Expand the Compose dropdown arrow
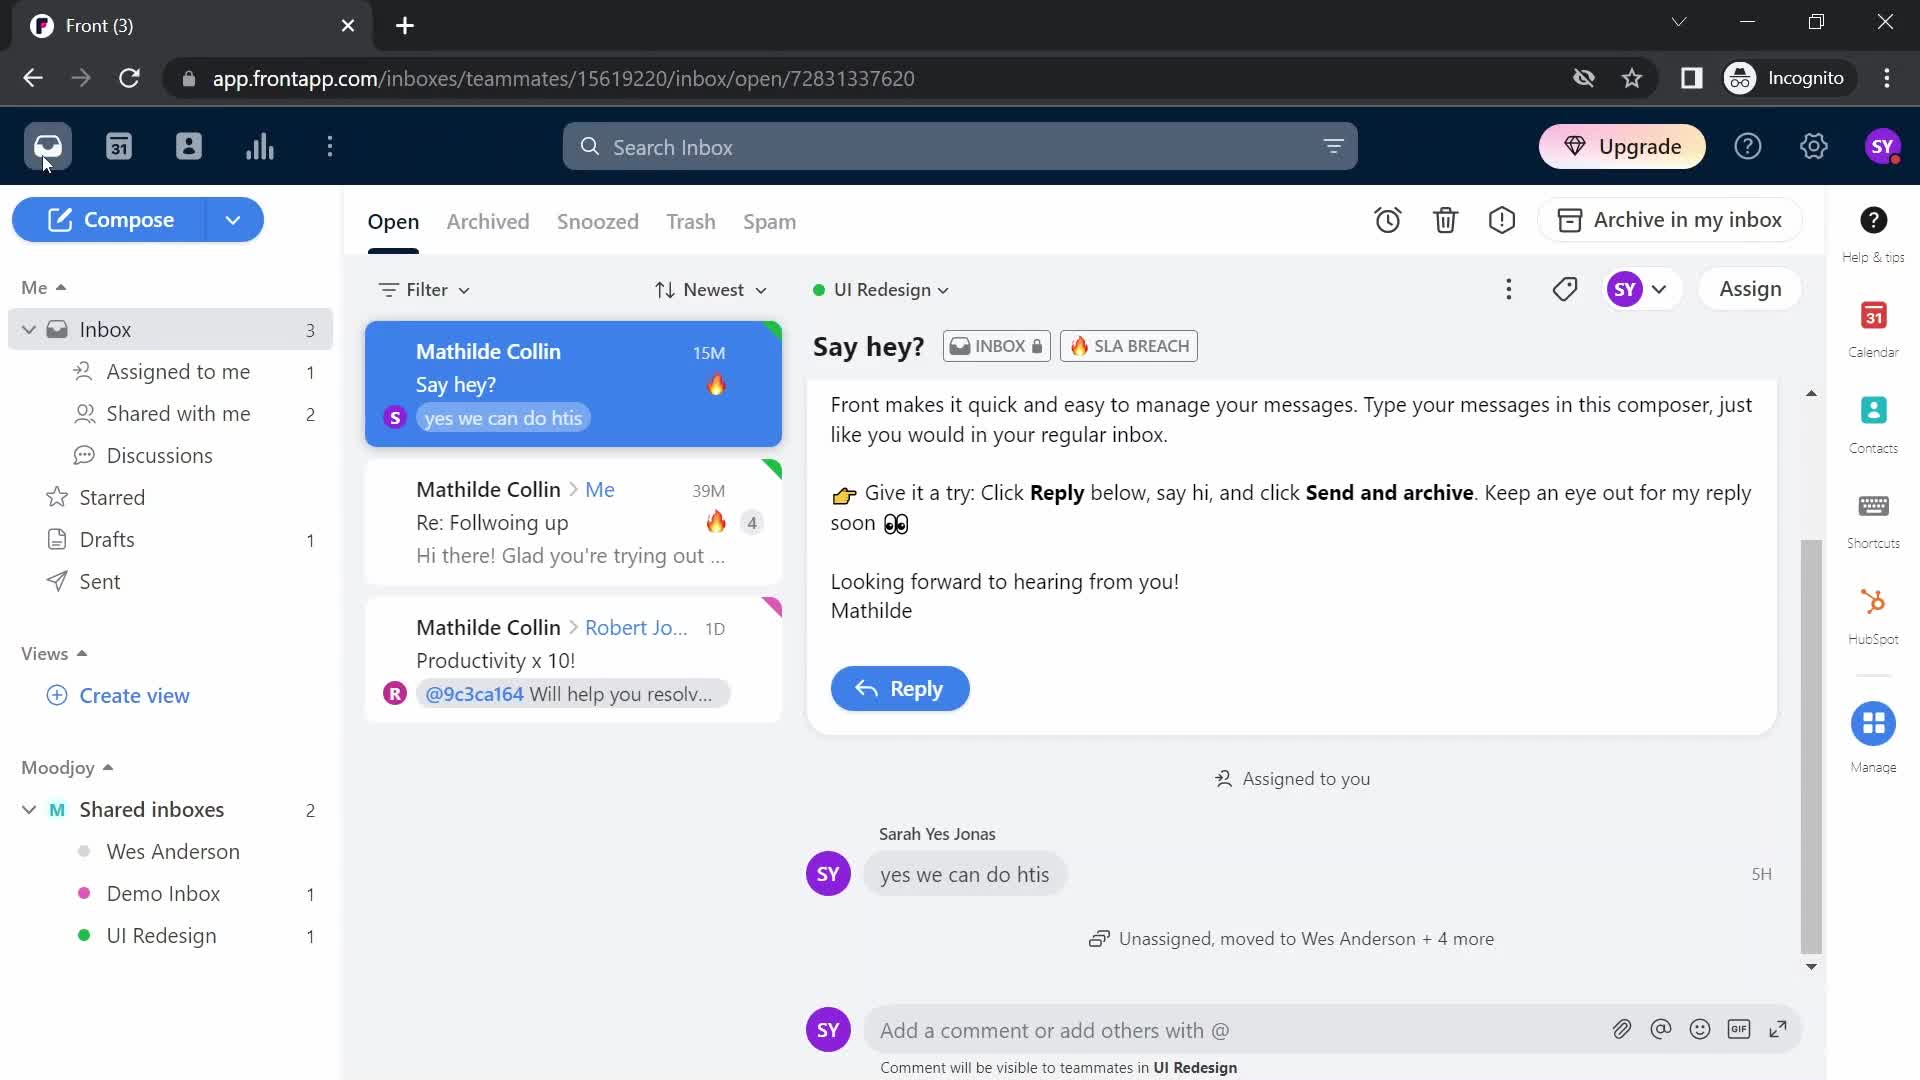Image resolution: width=1920 pixels, height=1080 pixels. click(x=233, y=219)
